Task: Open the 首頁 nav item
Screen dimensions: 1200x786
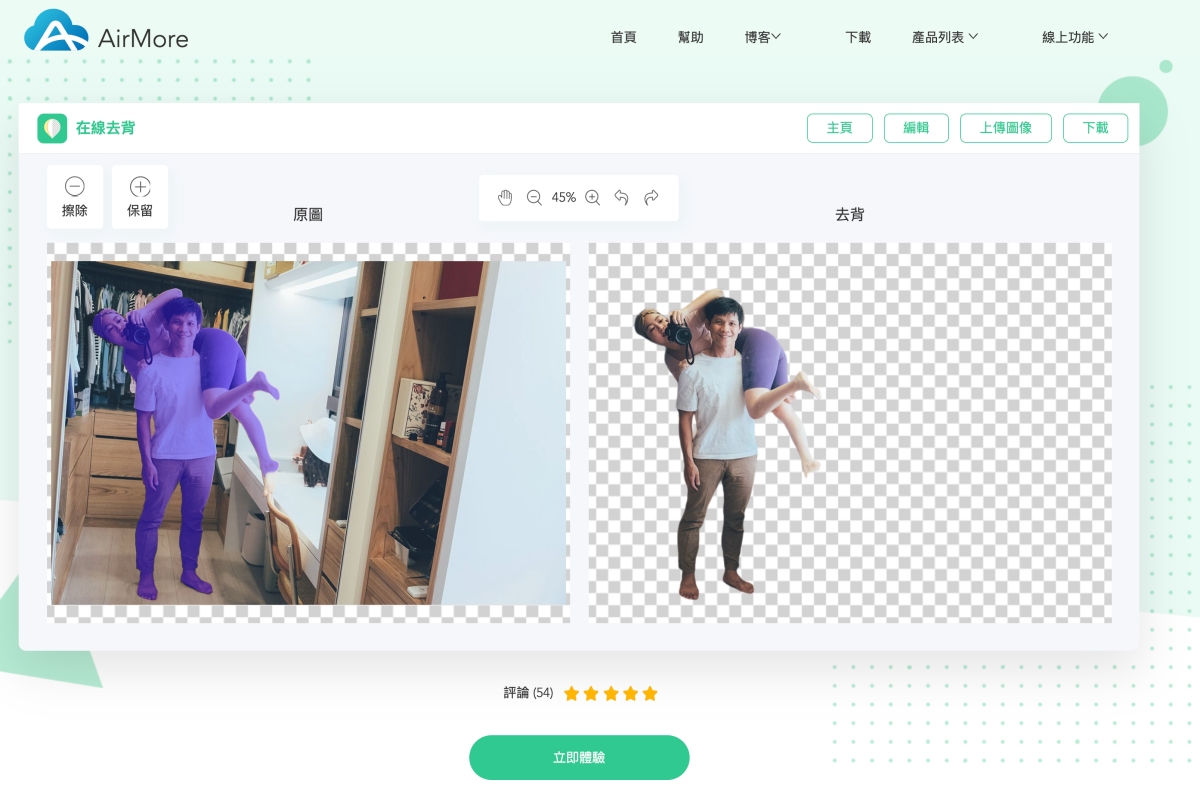Action: tap(623, 37)
